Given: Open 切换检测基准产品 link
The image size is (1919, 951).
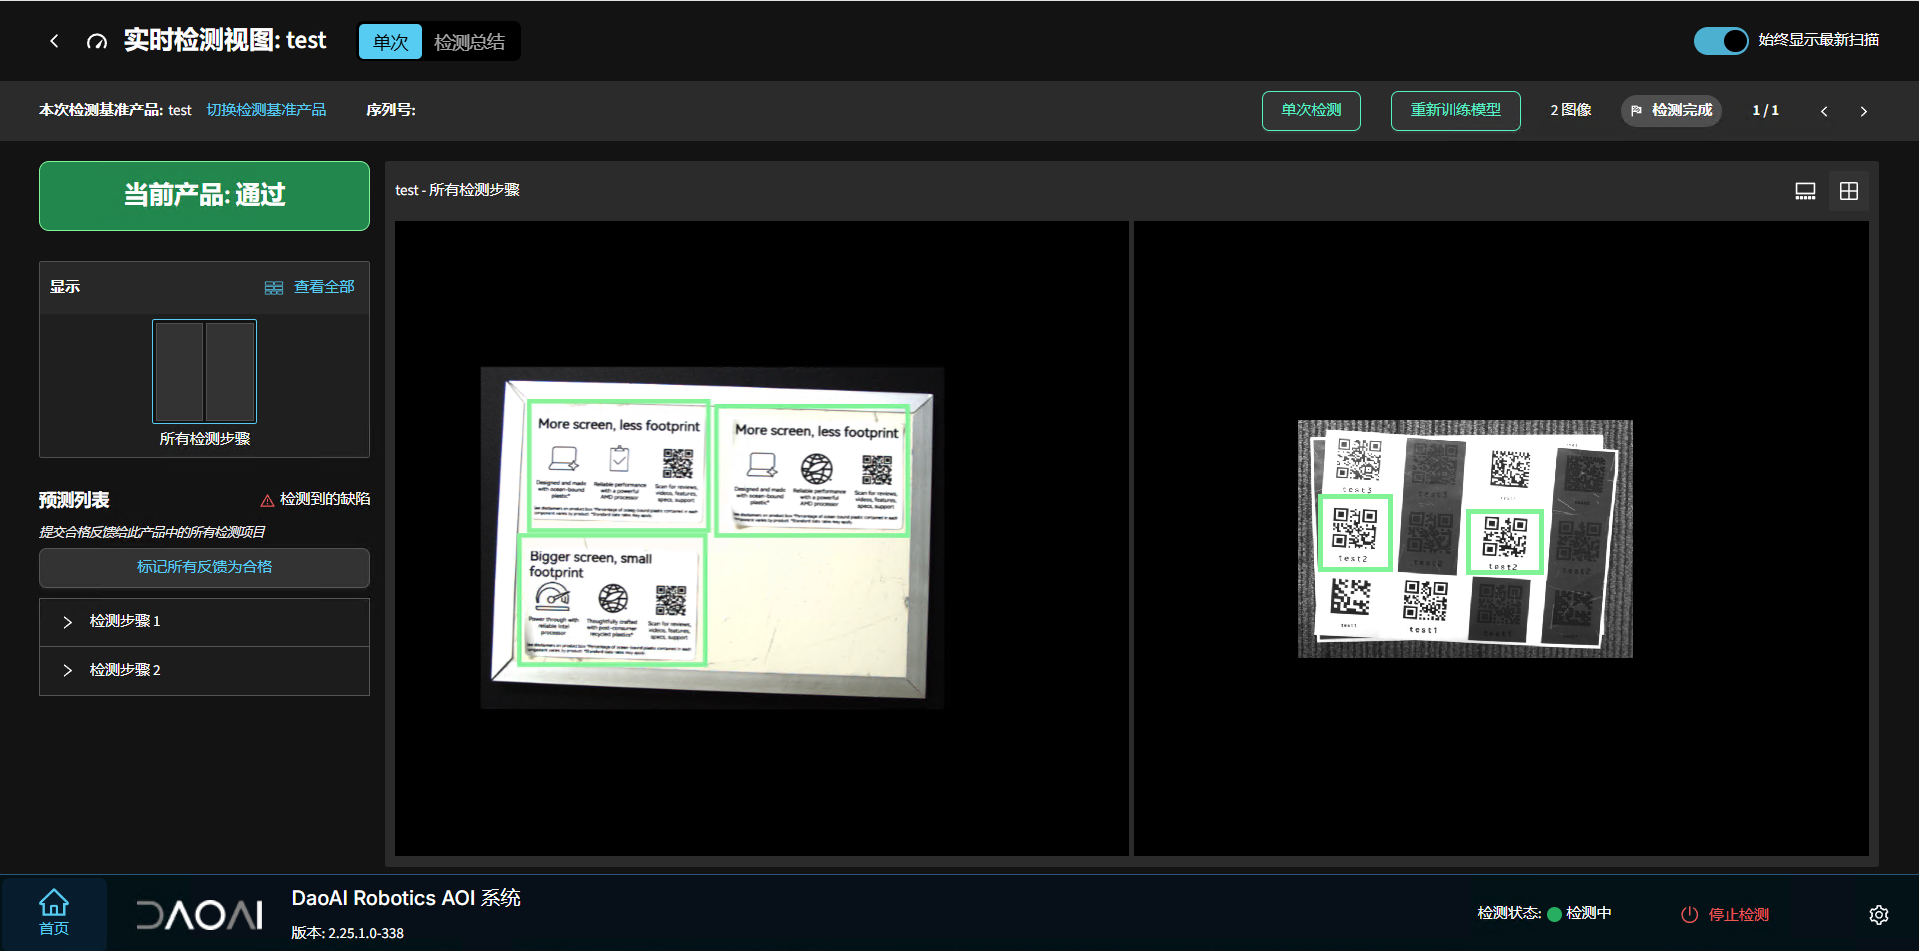Looking at the screenshot, I should pyautogui.click(x=266, y=110).
